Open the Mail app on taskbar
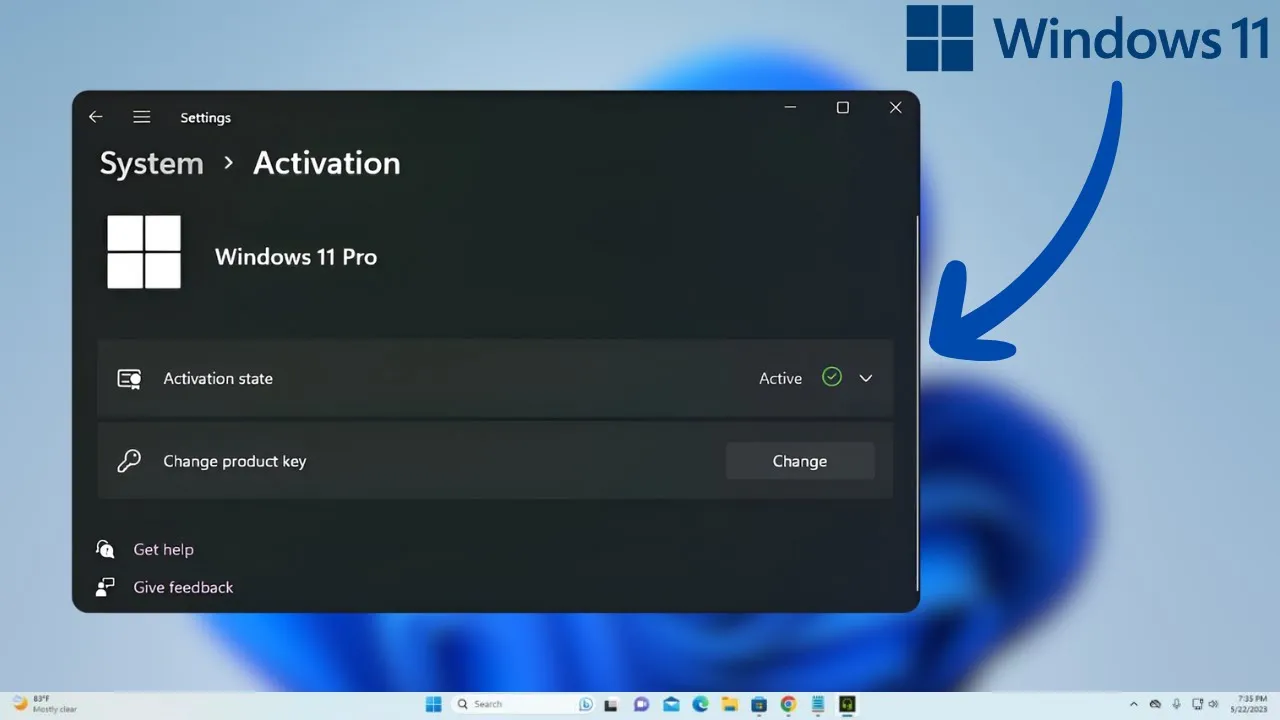 tap(671, 704)
